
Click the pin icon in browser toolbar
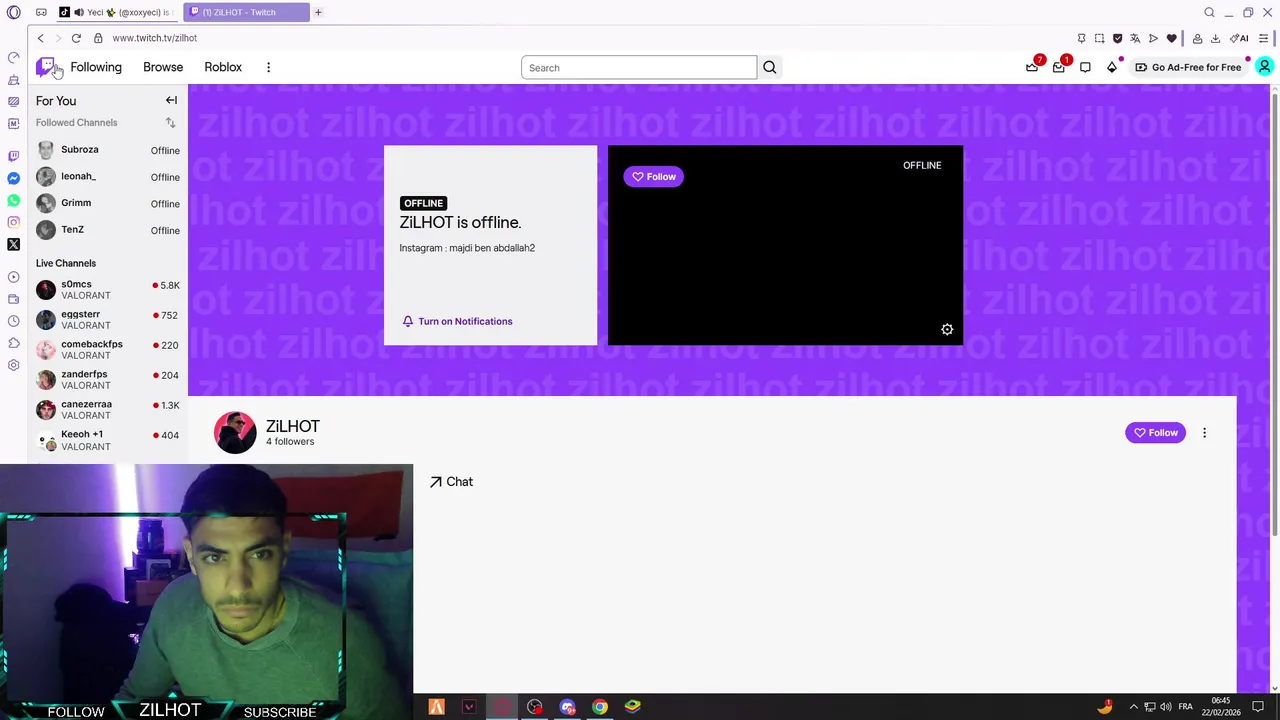(x=1081, y=38)
